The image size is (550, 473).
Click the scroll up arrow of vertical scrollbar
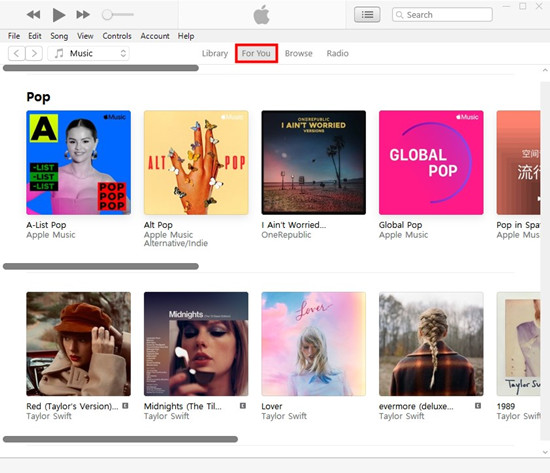point(545,70)
